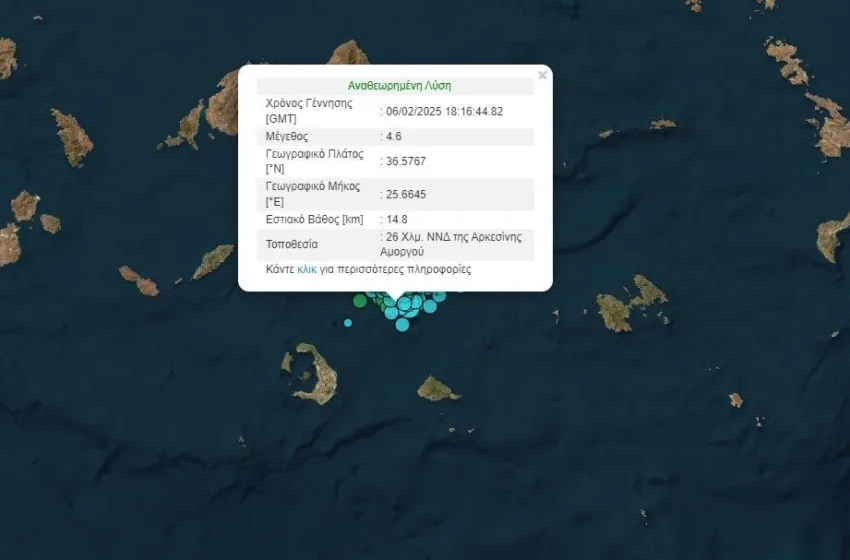The height and width of the screenshot is (560, 850).
Task: Click the longitude value 25.6645
Action: click(x=406, y=194)
